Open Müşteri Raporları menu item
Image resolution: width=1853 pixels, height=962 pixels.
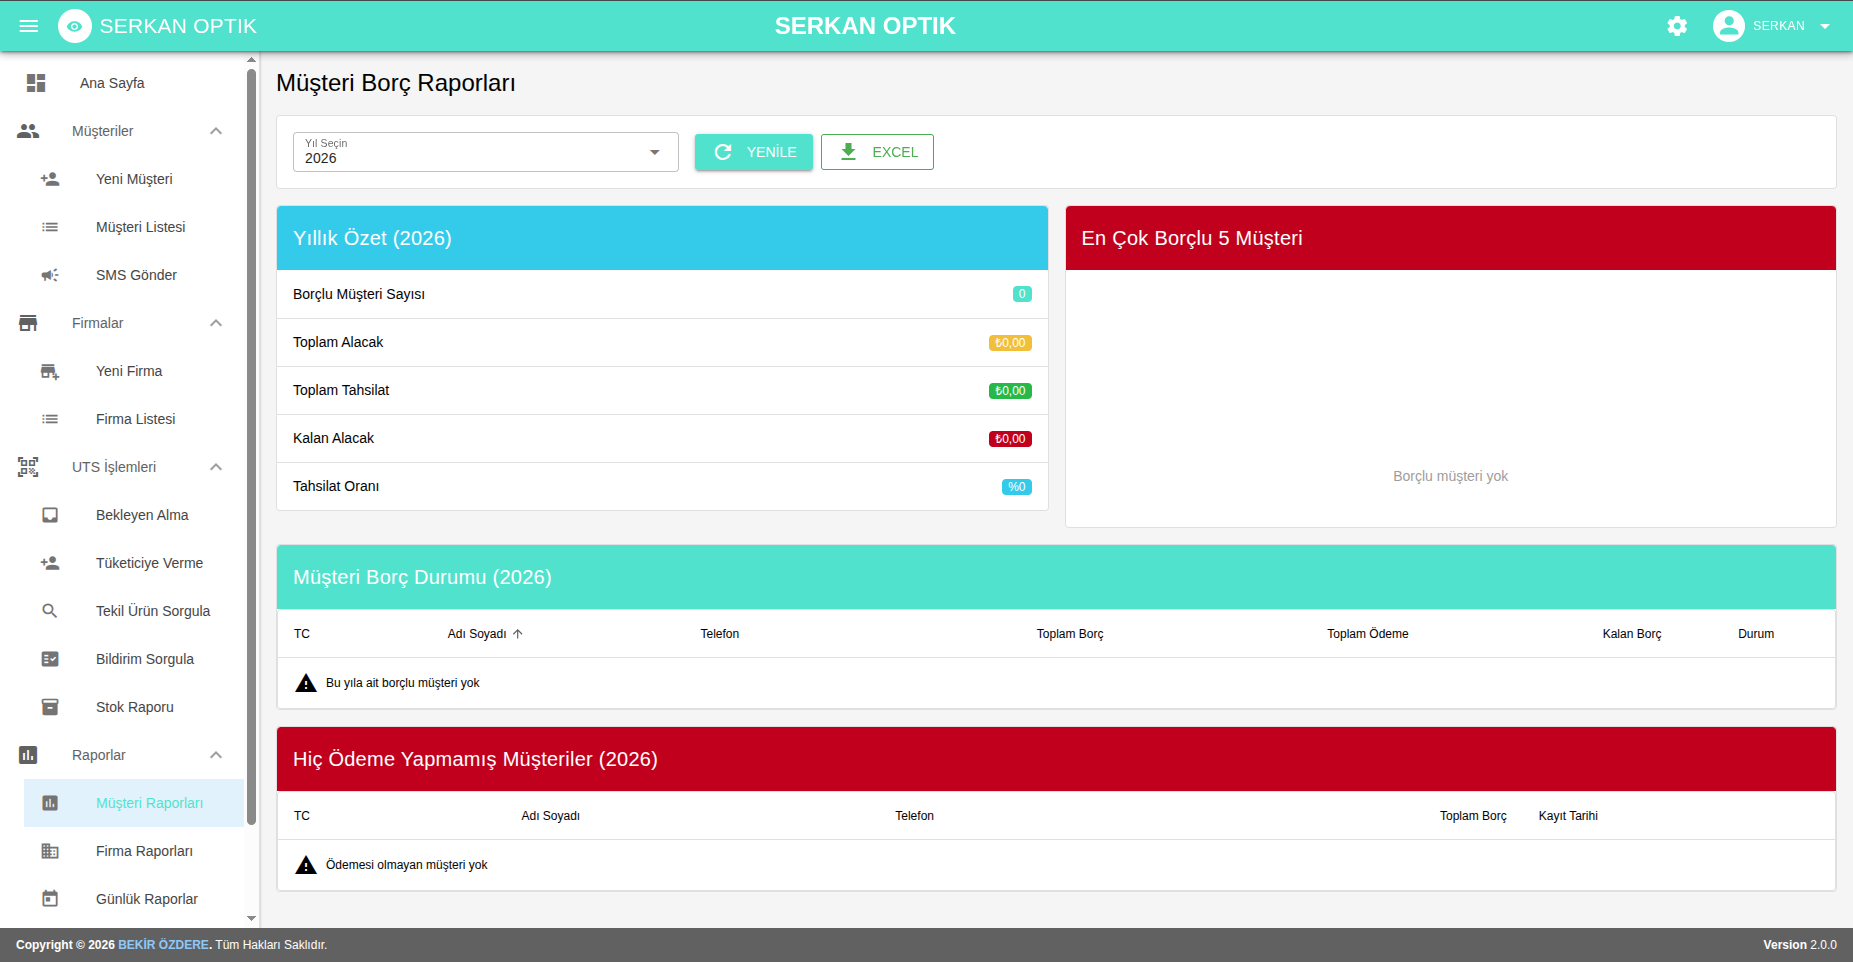(134, 803)
